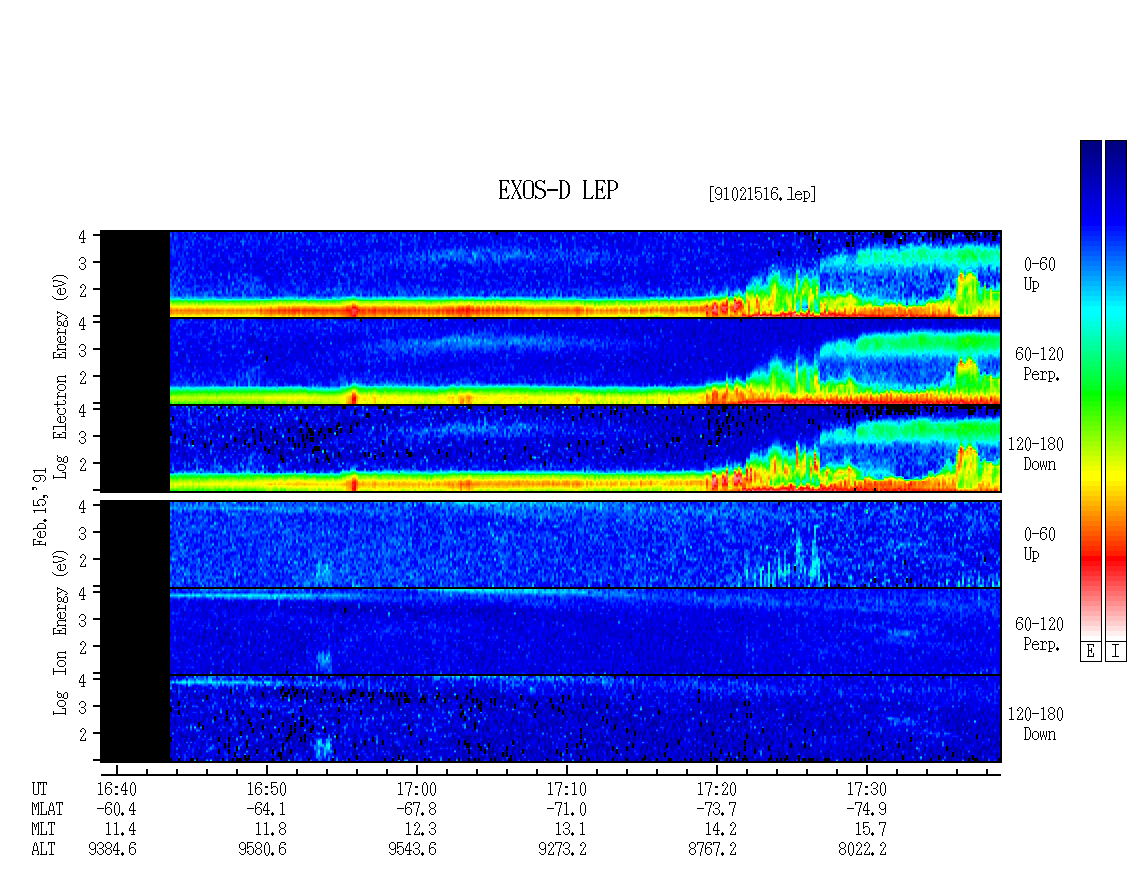Click the MLT value 11.8
This screenshot has height=875, width=1130.
pyautogui.click(x=270, y=830)
